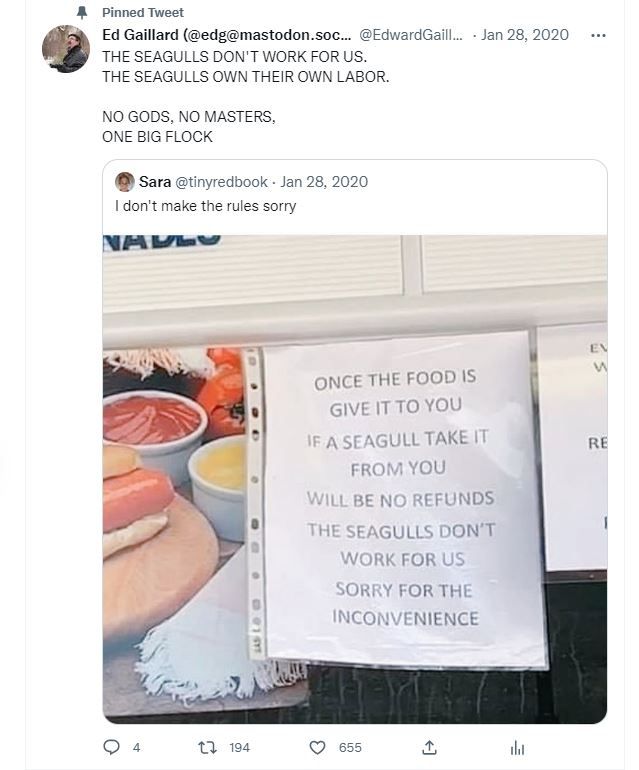
Task: Open quoted tweet's Jan 28, 2020 date
Action: point(324,182)
